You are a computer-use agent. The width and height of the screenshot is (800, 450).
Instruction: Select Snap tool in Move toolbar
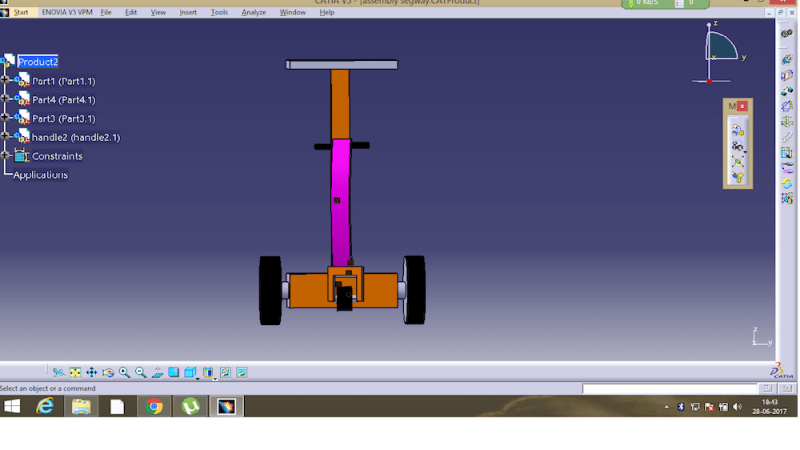[x=737, y=146]
